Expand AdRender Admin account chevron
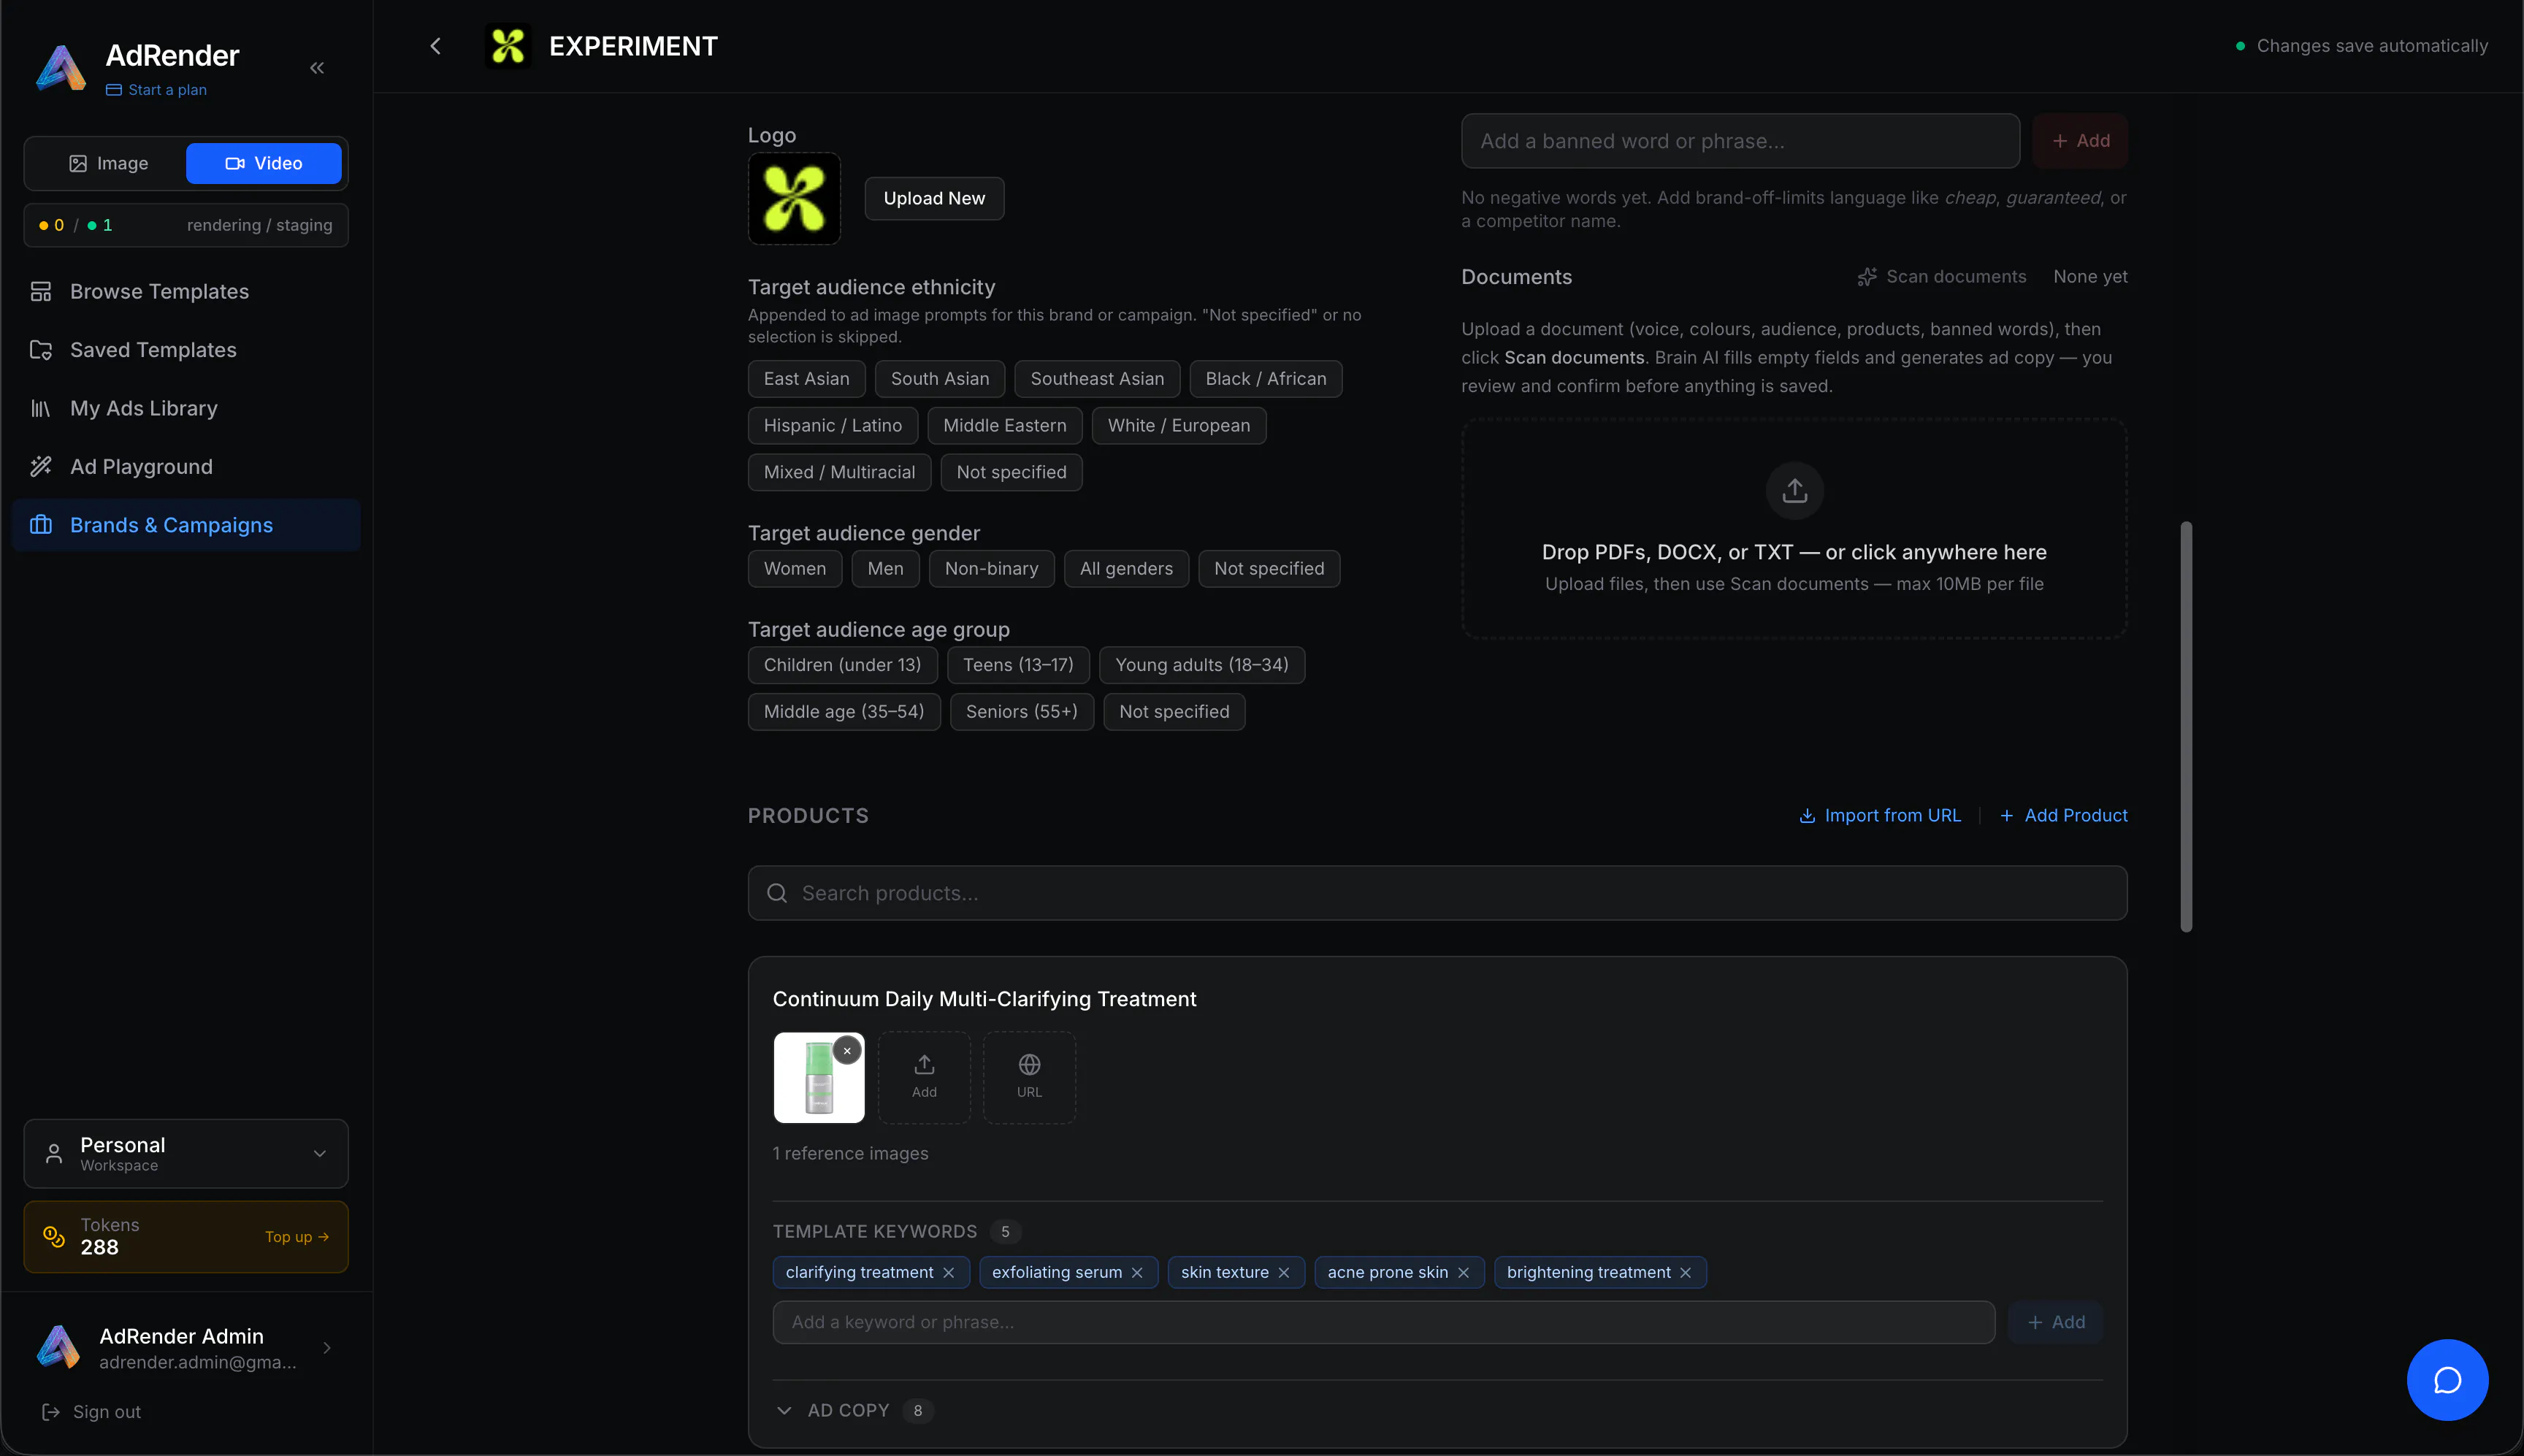The height and width of the screenshot is (1456, 2524). (x=327, y=1347)
